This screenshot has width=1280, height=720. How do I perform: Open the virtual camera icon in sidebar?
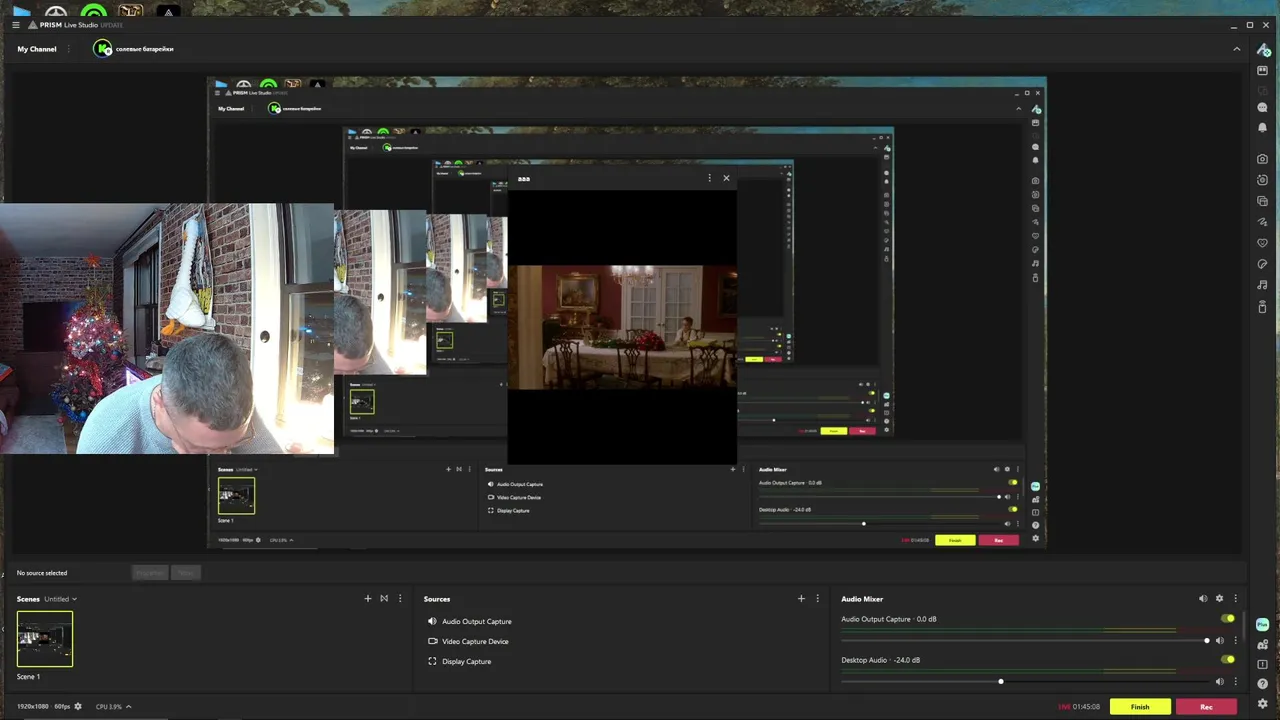click(x=1263, y=180)
